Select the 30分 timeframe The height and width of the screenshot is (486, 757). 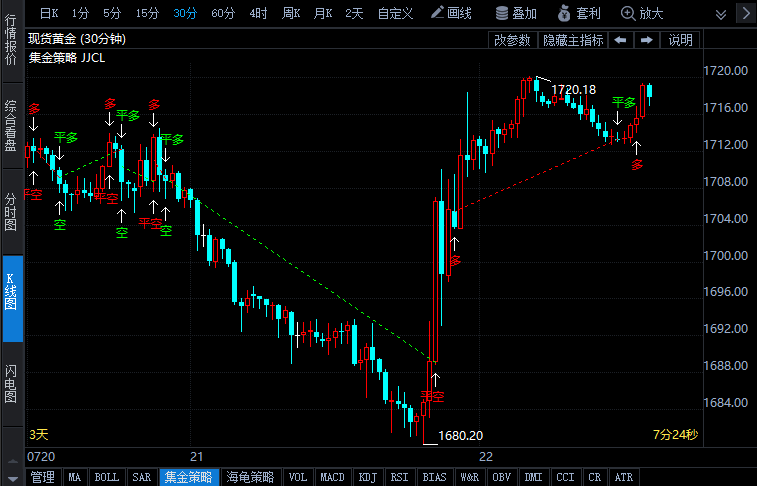tap(185, 14)
